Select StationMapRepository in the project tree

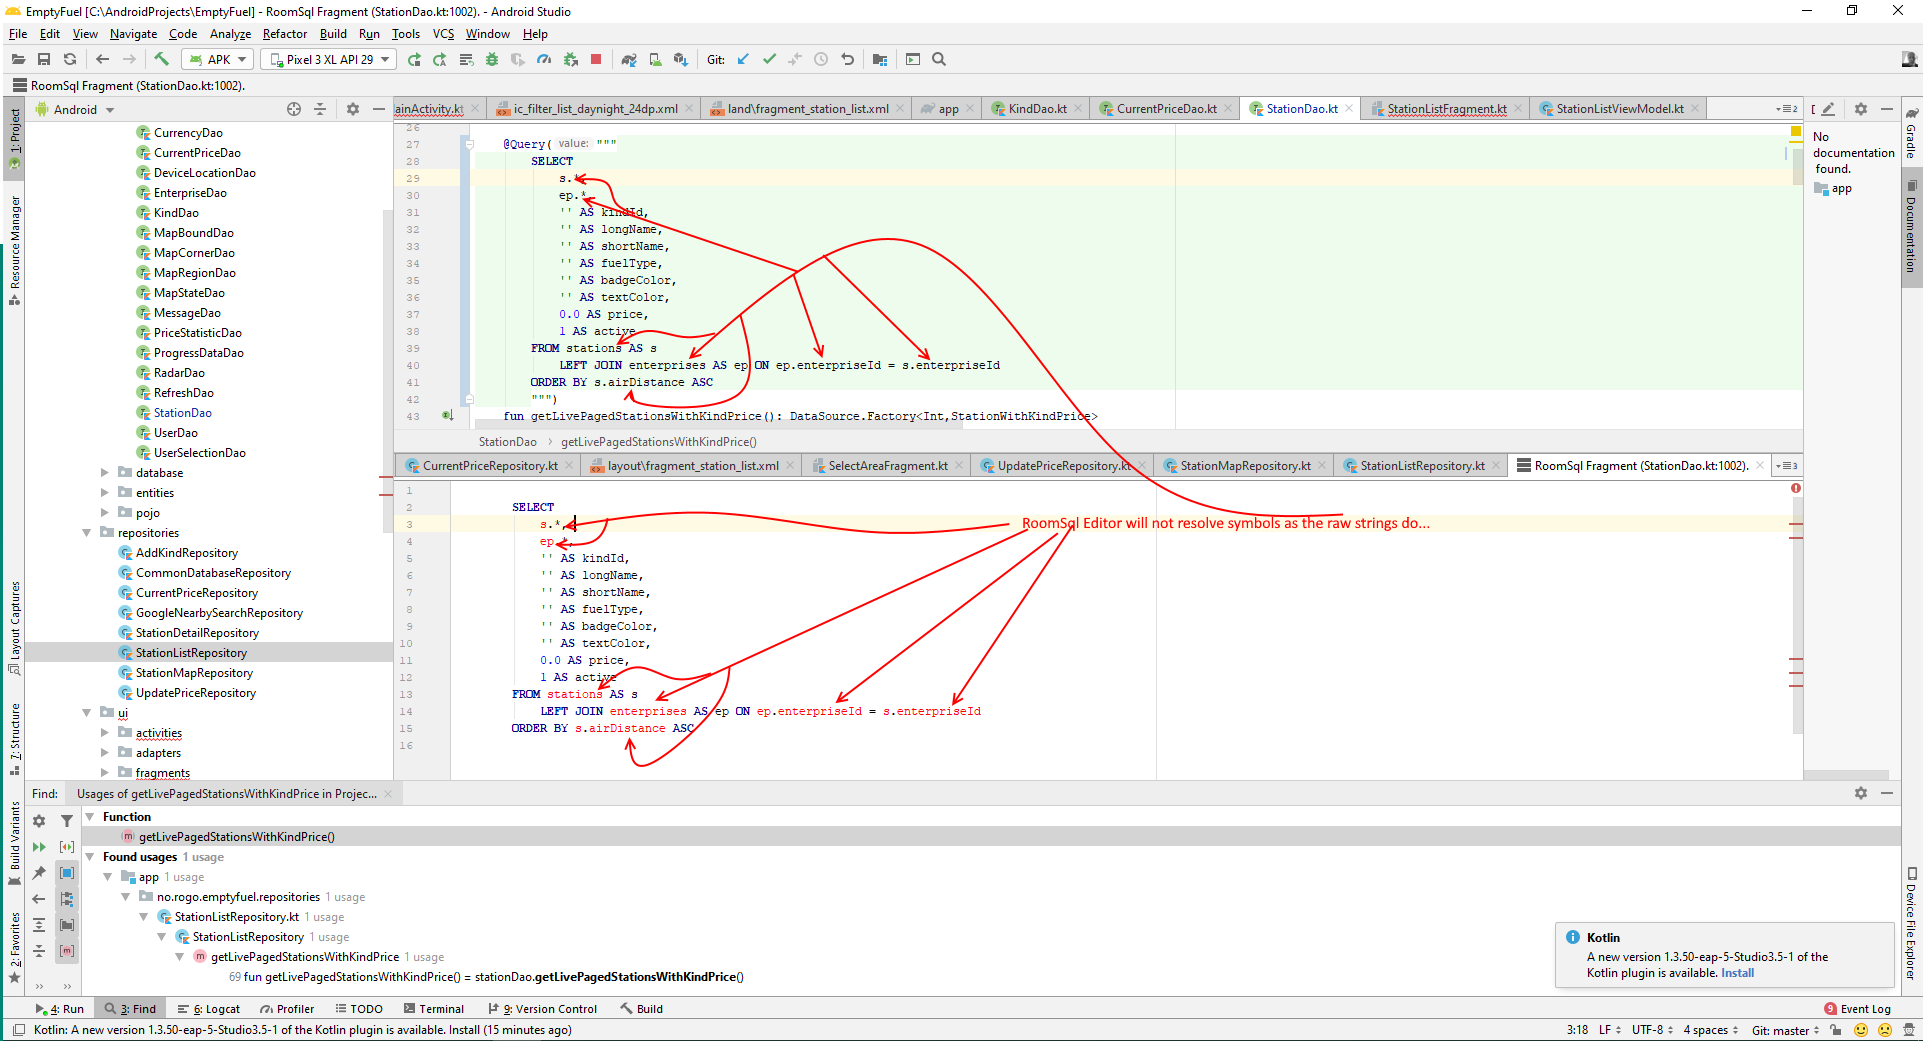pyautogui.click(x=194, y=673)
